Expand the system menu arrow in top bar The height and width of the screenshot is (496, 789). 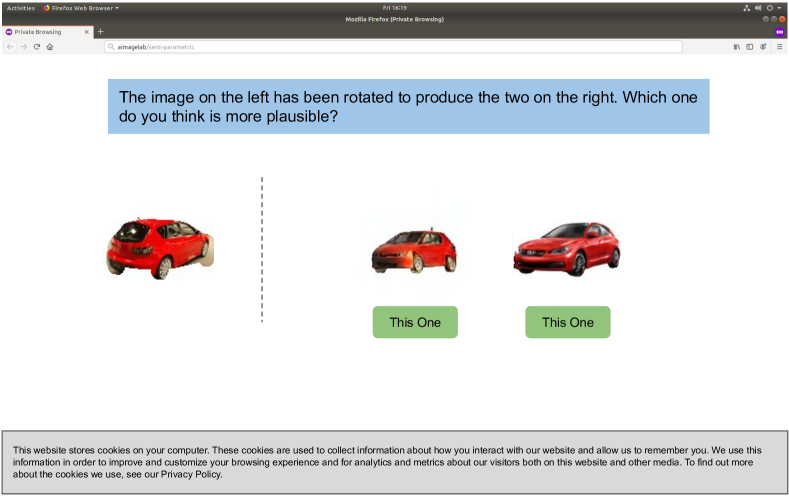coord(779,8)
